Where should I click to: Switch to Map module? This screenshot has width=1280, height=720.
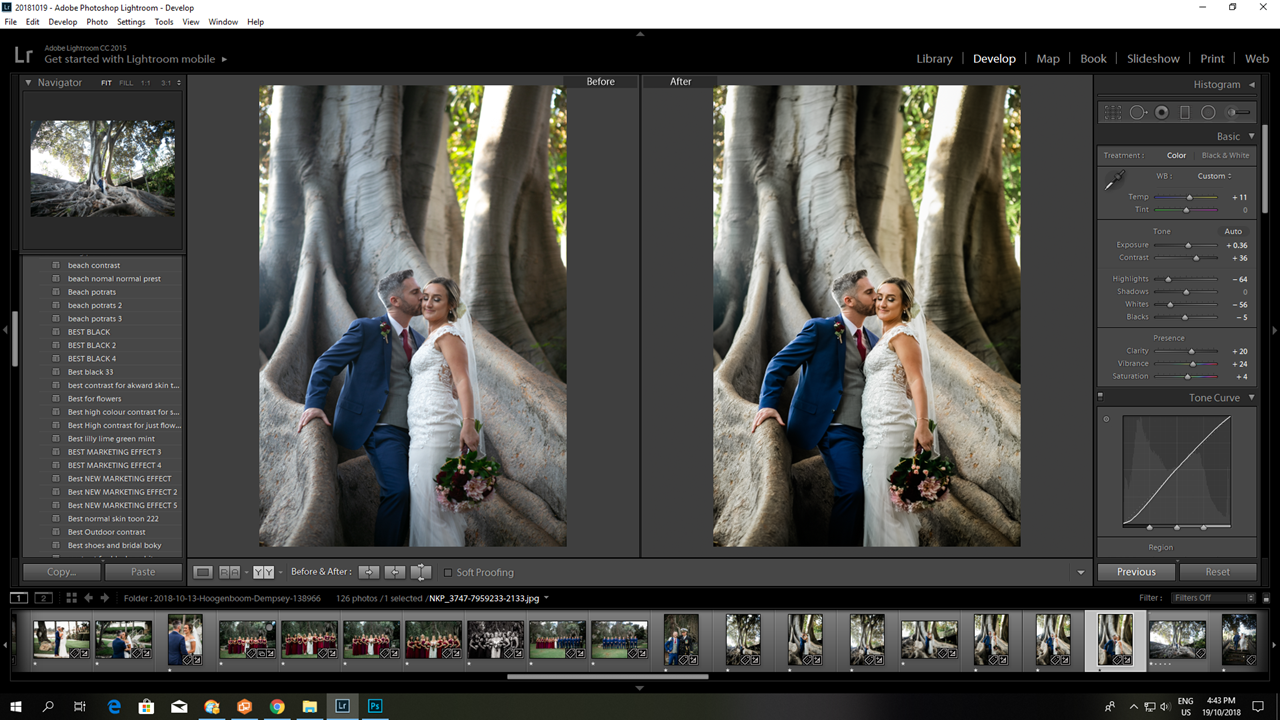1048,59
